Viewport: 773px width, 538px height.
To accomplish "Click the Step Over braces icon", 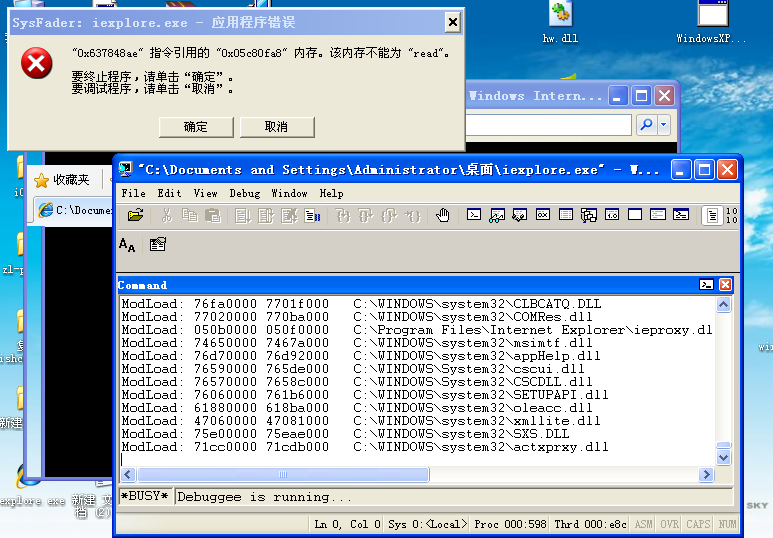I will (x=366, y=215).
